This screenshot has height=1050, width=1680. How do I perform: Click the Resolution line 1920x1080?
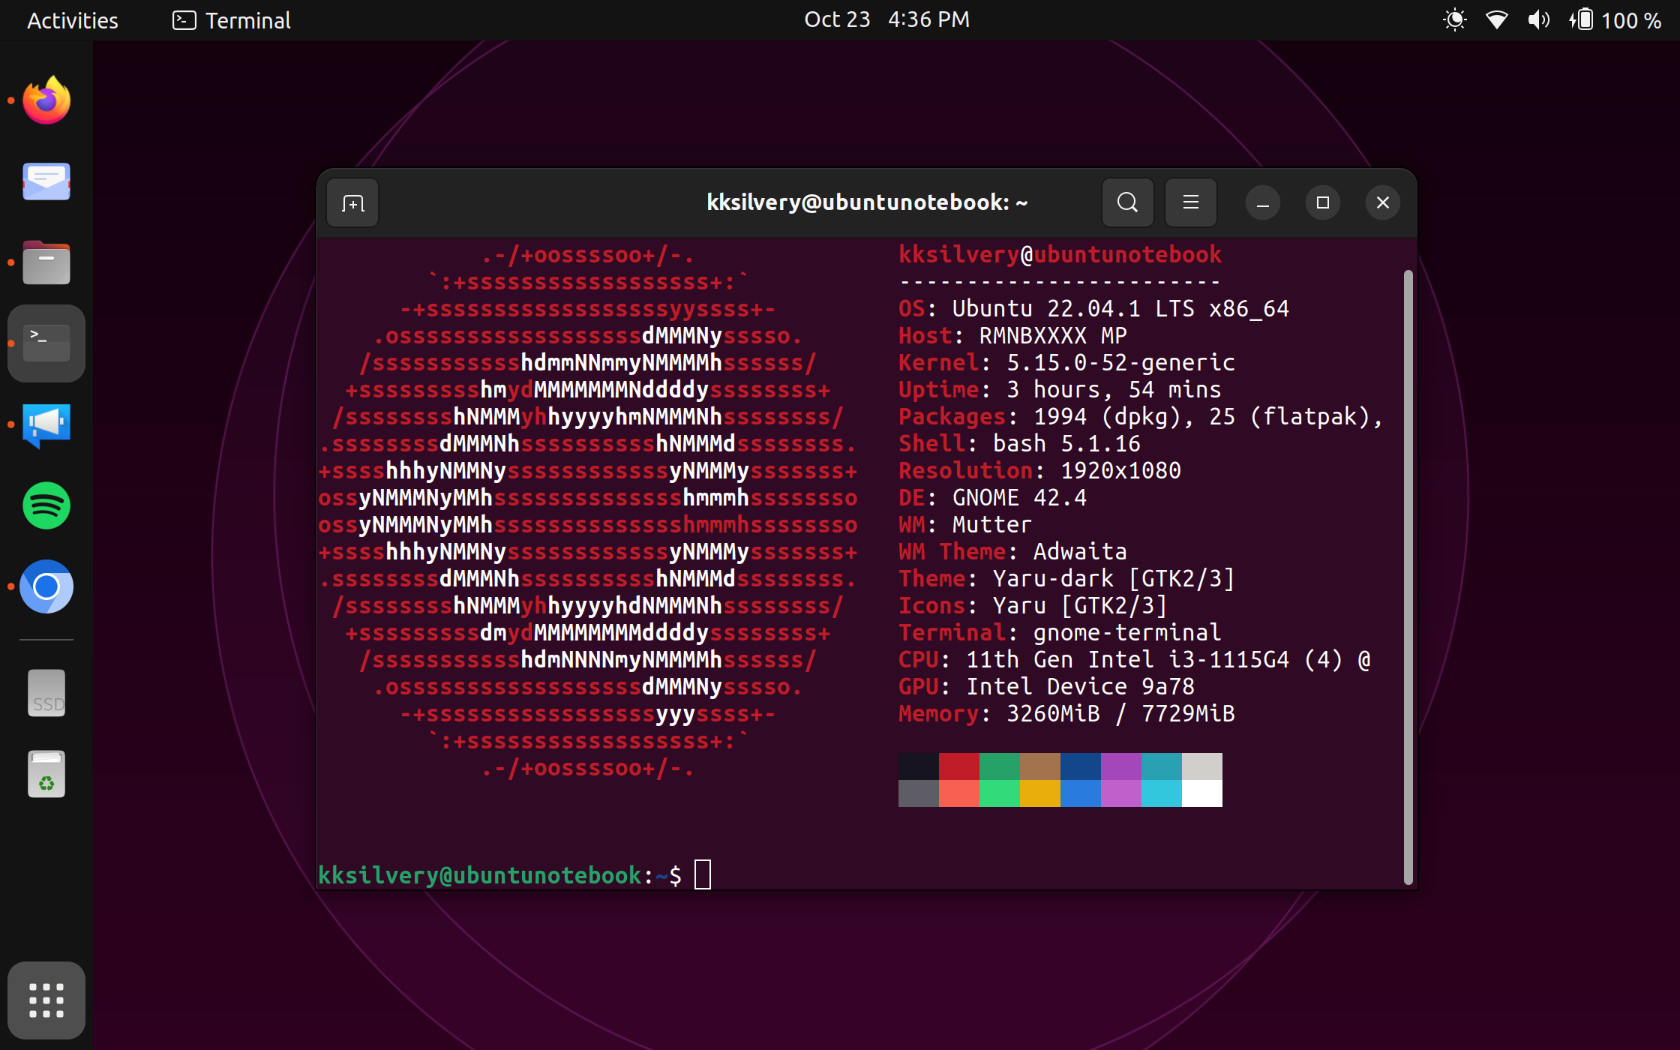coord(1040,471)
